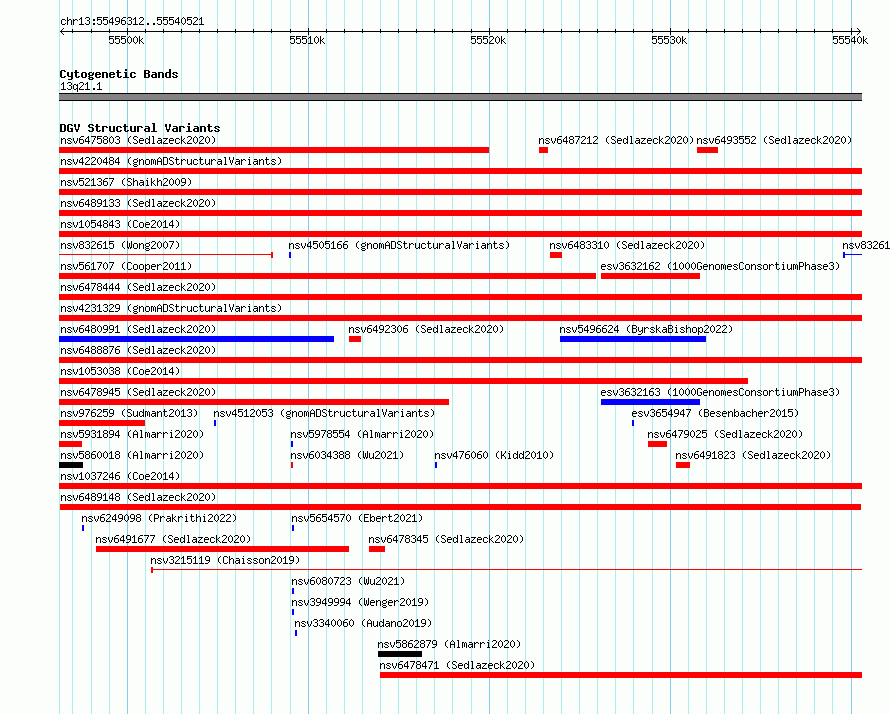
Task: Click nsv6478471 (Sedlazeck2020) label
Action: (457, 665)
